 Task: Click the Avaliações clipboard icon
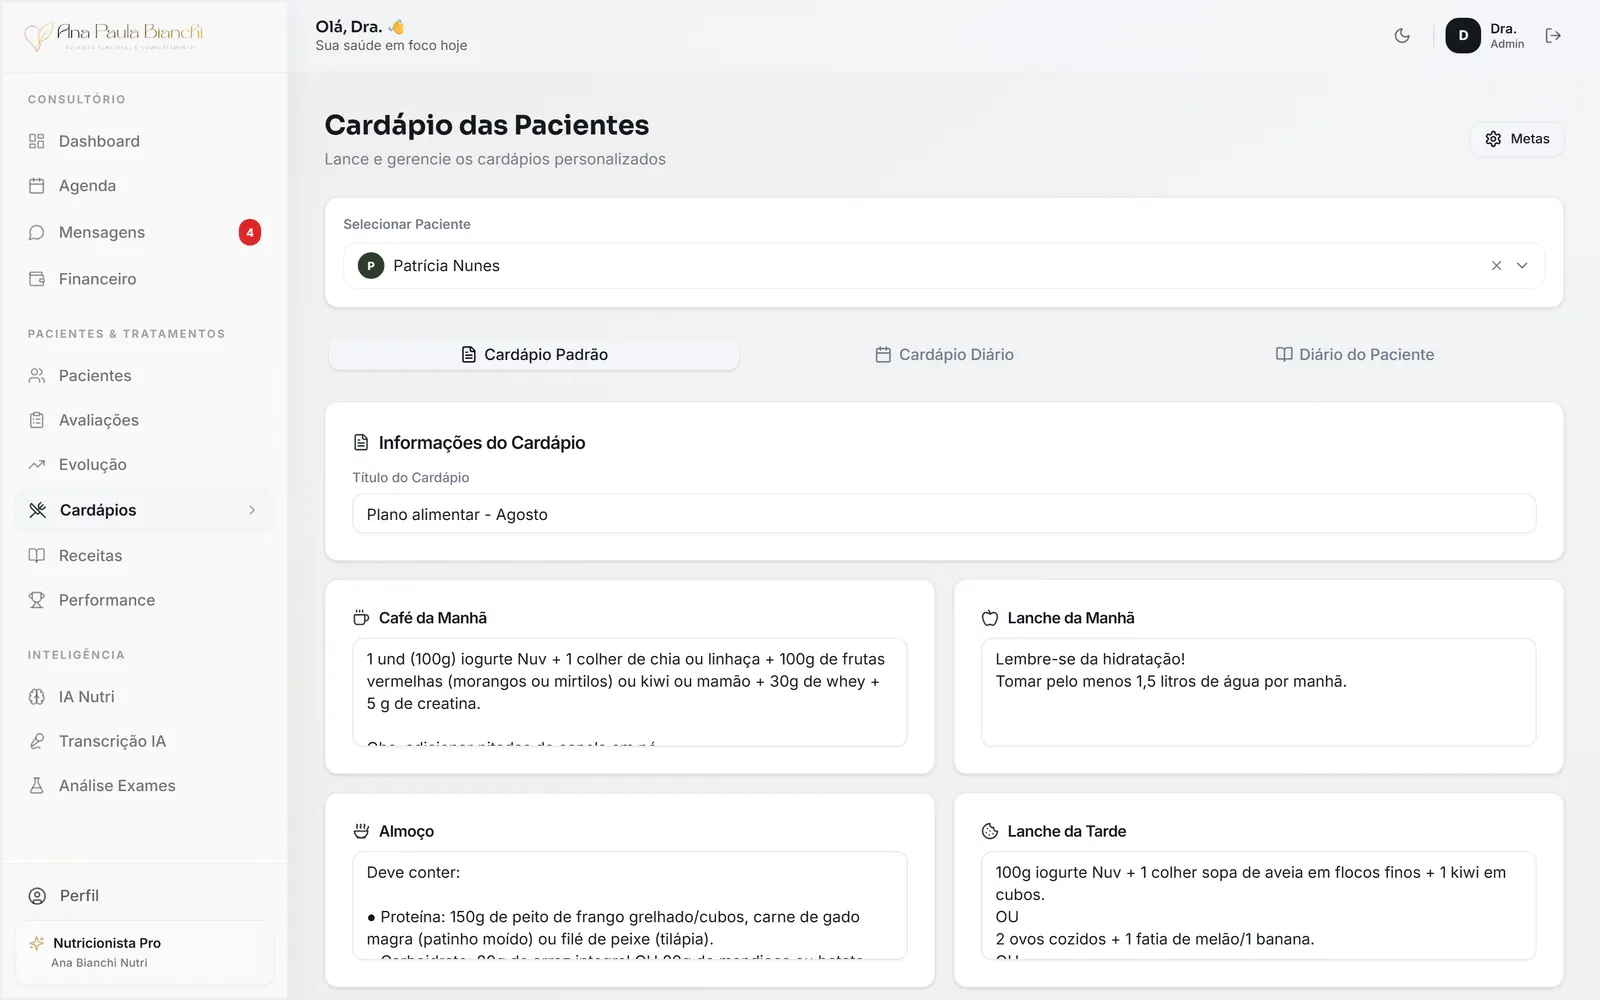37,420
